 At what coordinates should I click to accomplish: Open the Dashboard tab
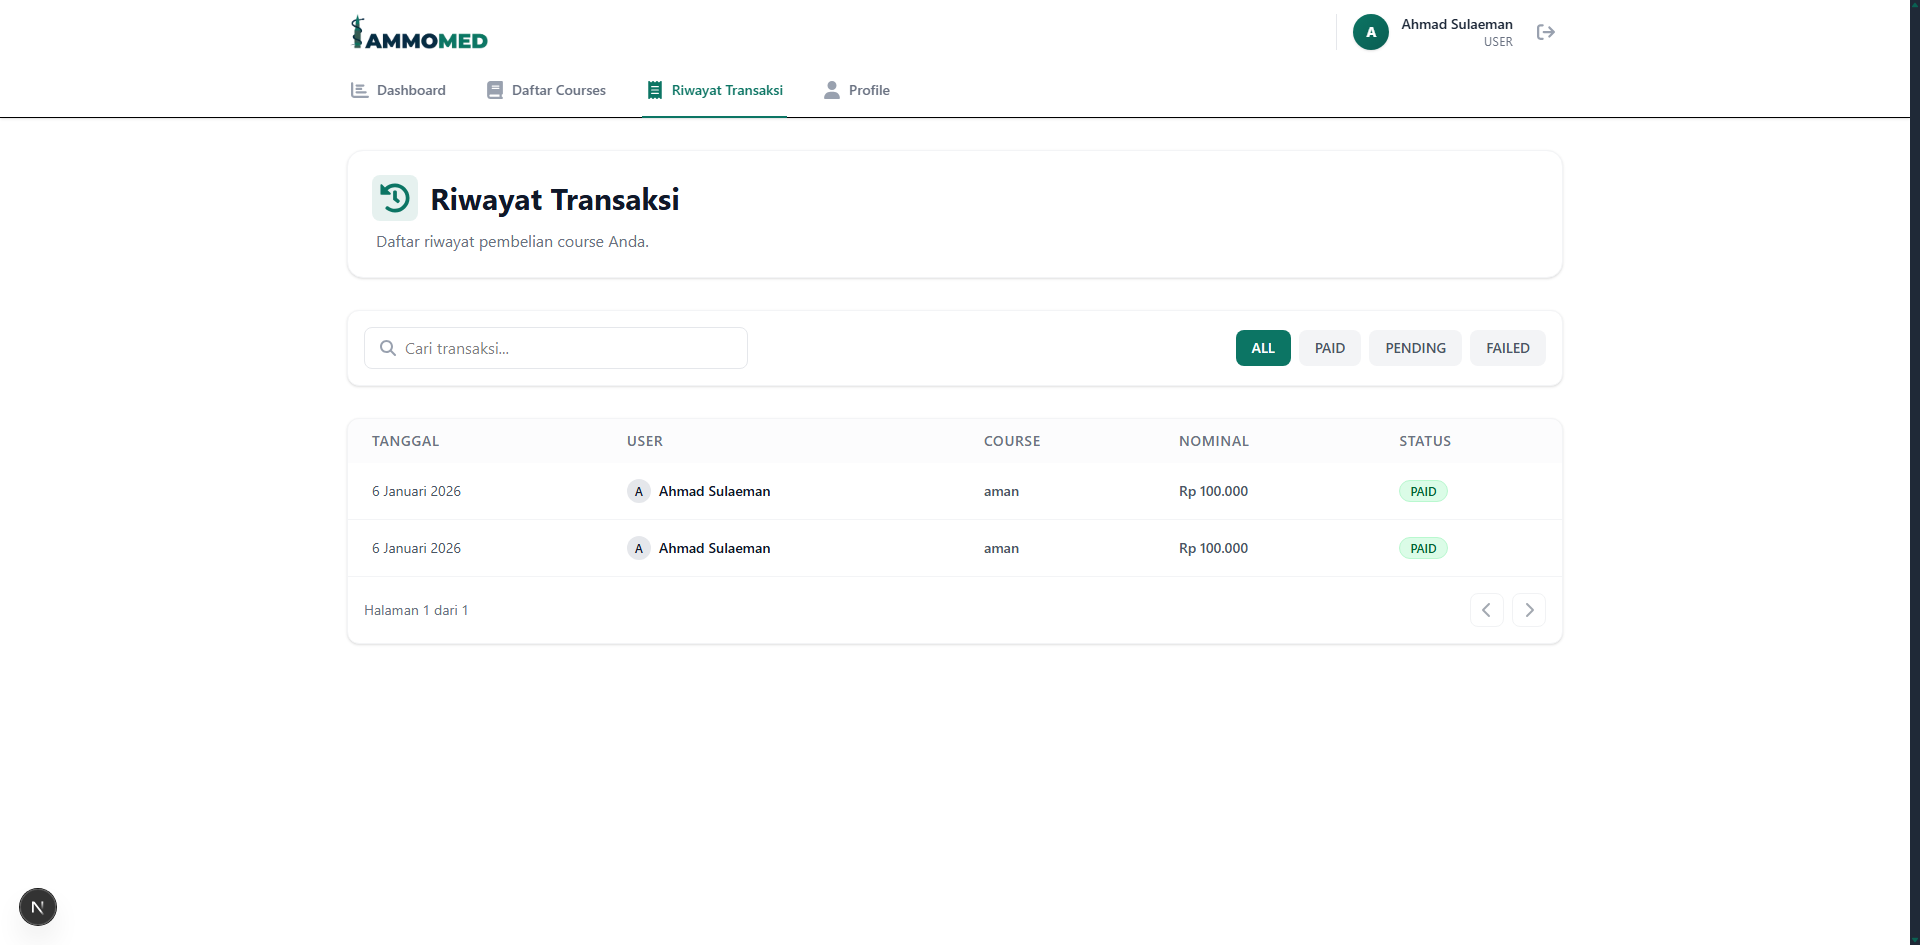tap(398, 90)
